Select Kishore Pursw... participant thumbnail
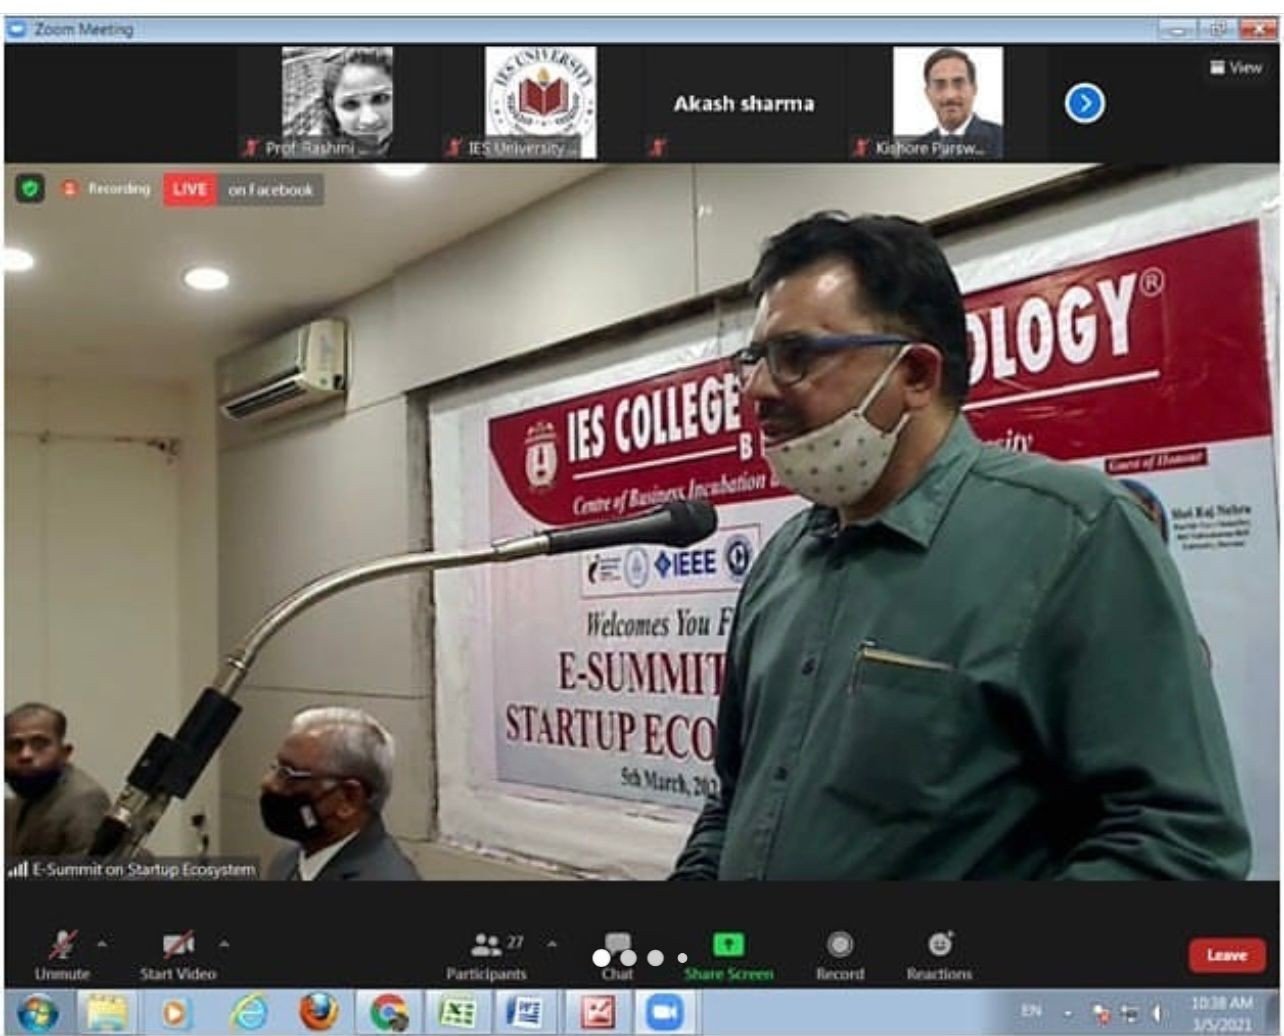The image size is (1284, 1036). point(947,102)
